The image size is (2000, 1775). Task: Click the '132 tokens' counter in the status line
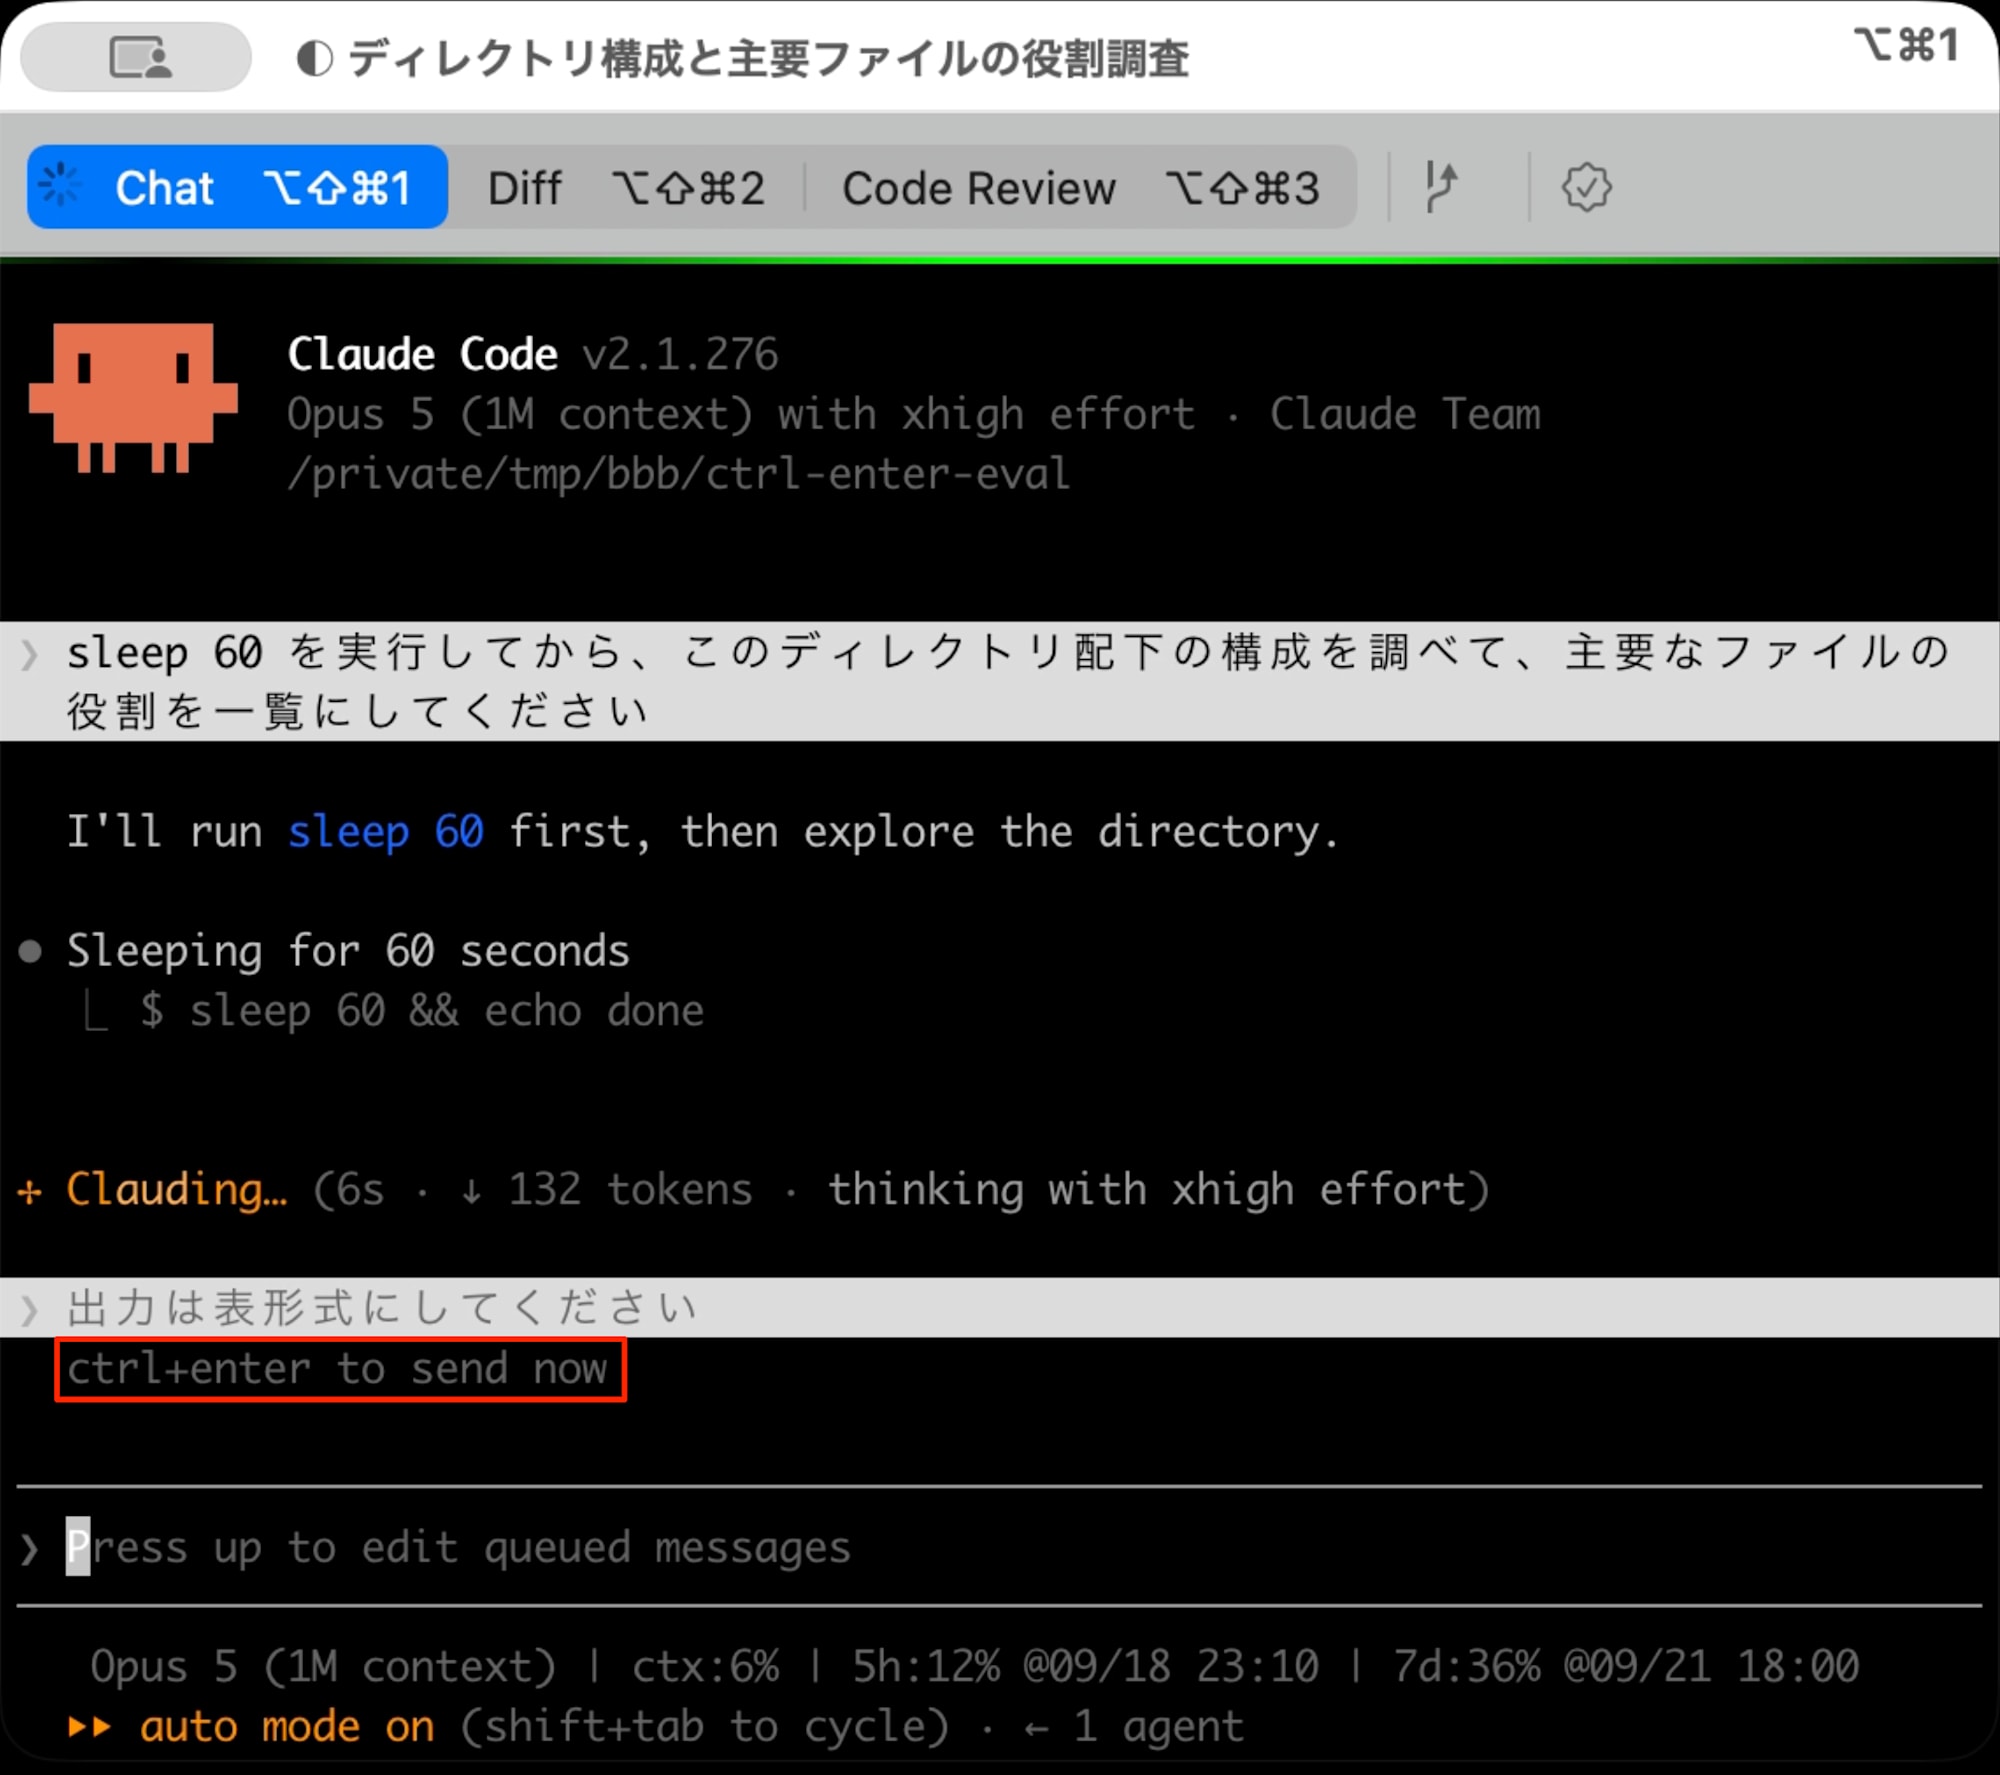click(x=630, y=1190)
